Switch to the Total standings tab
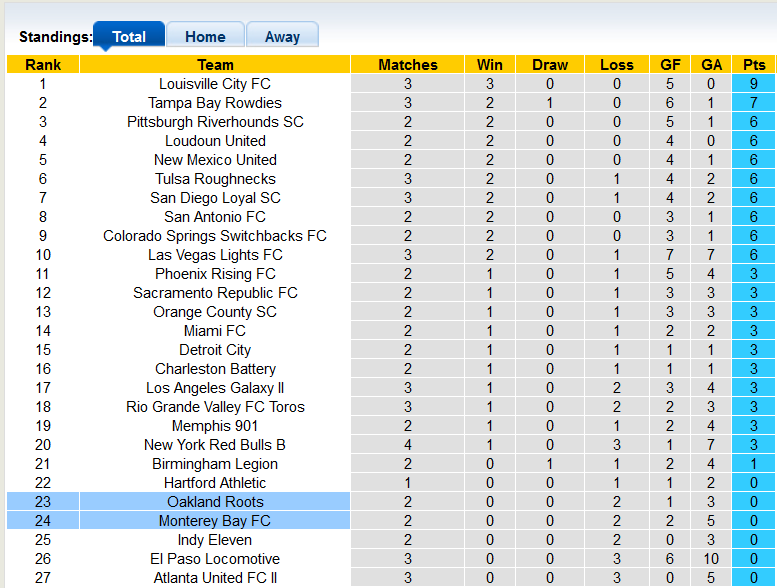The width and height of the screenshot is (777, 588). (x=129, y=37)
